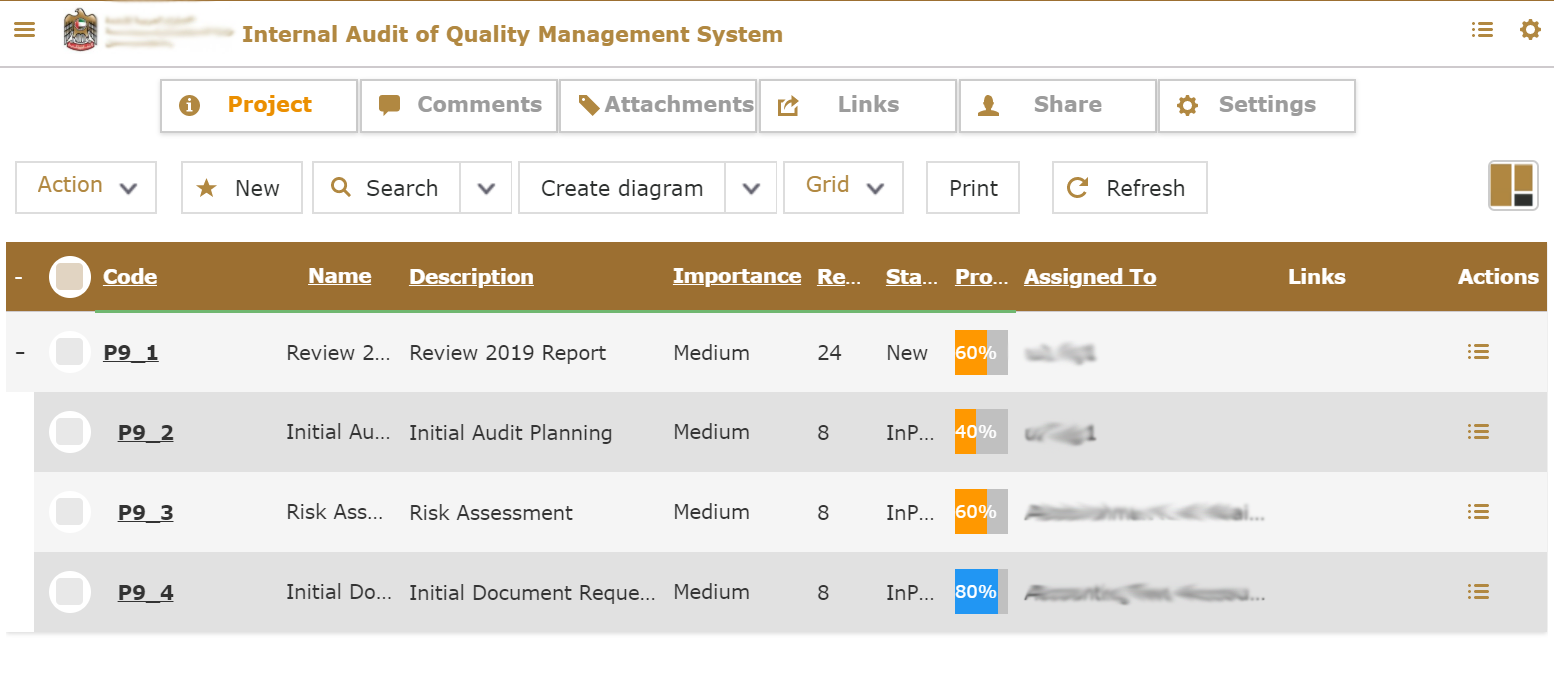Image resolution: width=1554 pixels, height=698 pixels.
Task: Open actions menu icon for P9_4
Action: pos(1478,592)
